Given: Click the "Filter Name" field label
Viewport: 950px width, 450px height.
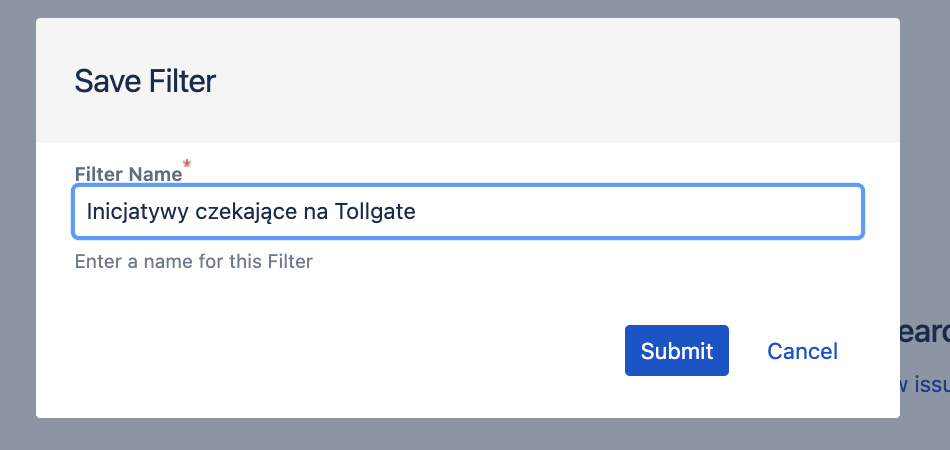Looking at the screenshot, I should point(128,174).
